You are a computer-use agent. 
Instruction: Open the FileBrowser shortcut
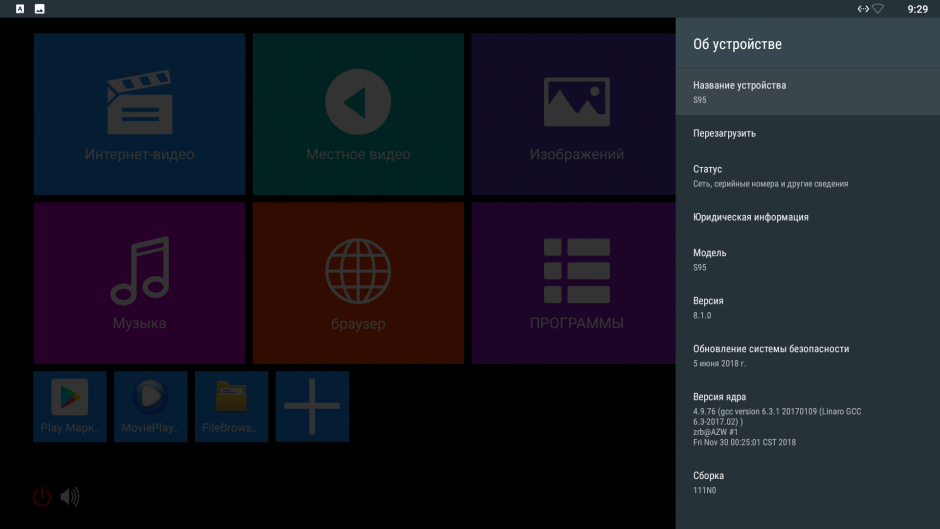tap(231, 406)
